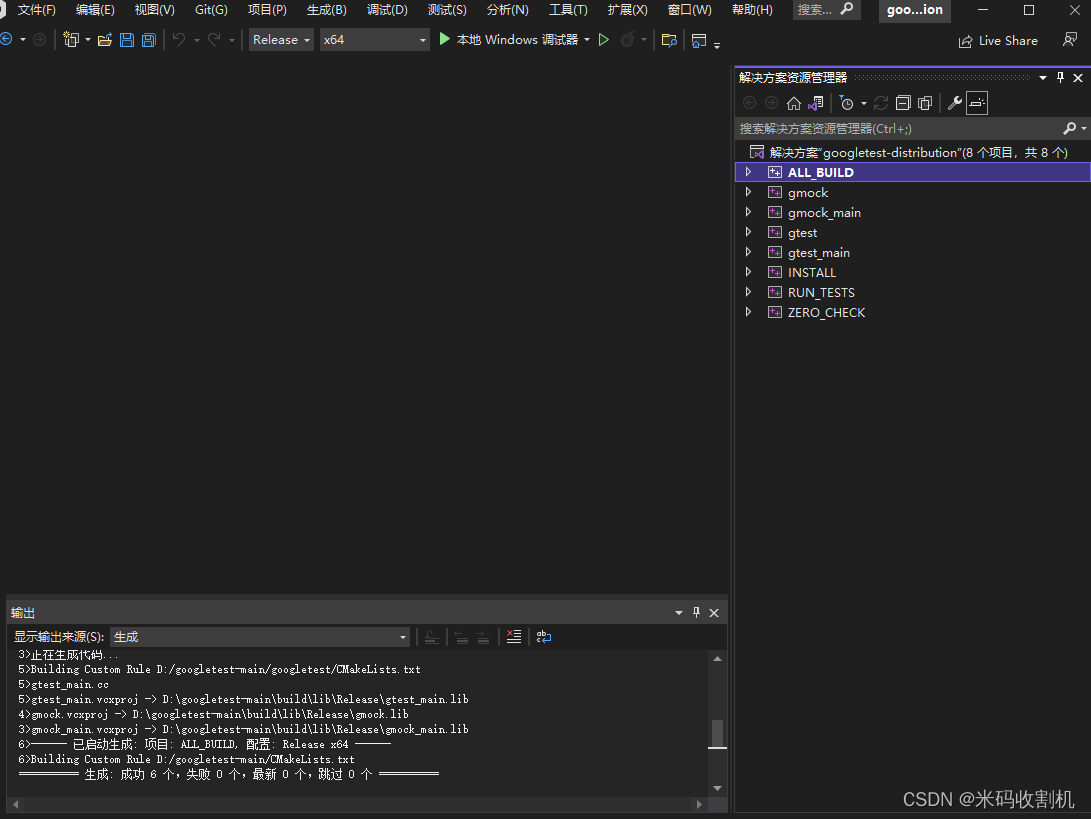The image size is (1091, 819).
Task: Open the x64 platform dropdown
Action: [x=374, y=40]
